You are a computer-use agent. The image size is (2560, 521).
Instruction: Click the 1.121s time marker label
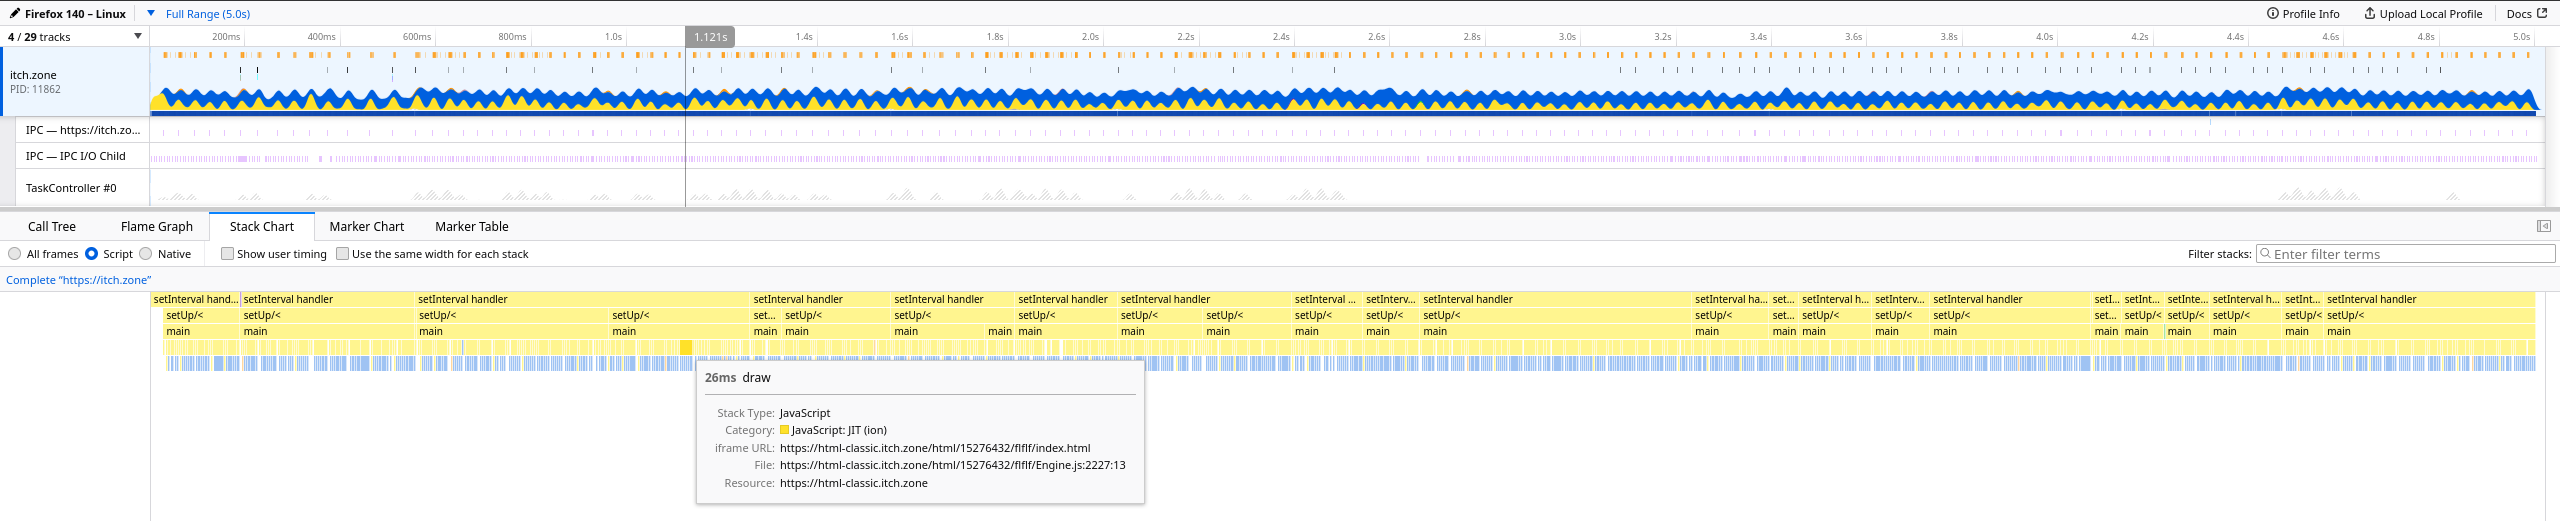click(x=711, y=37)
